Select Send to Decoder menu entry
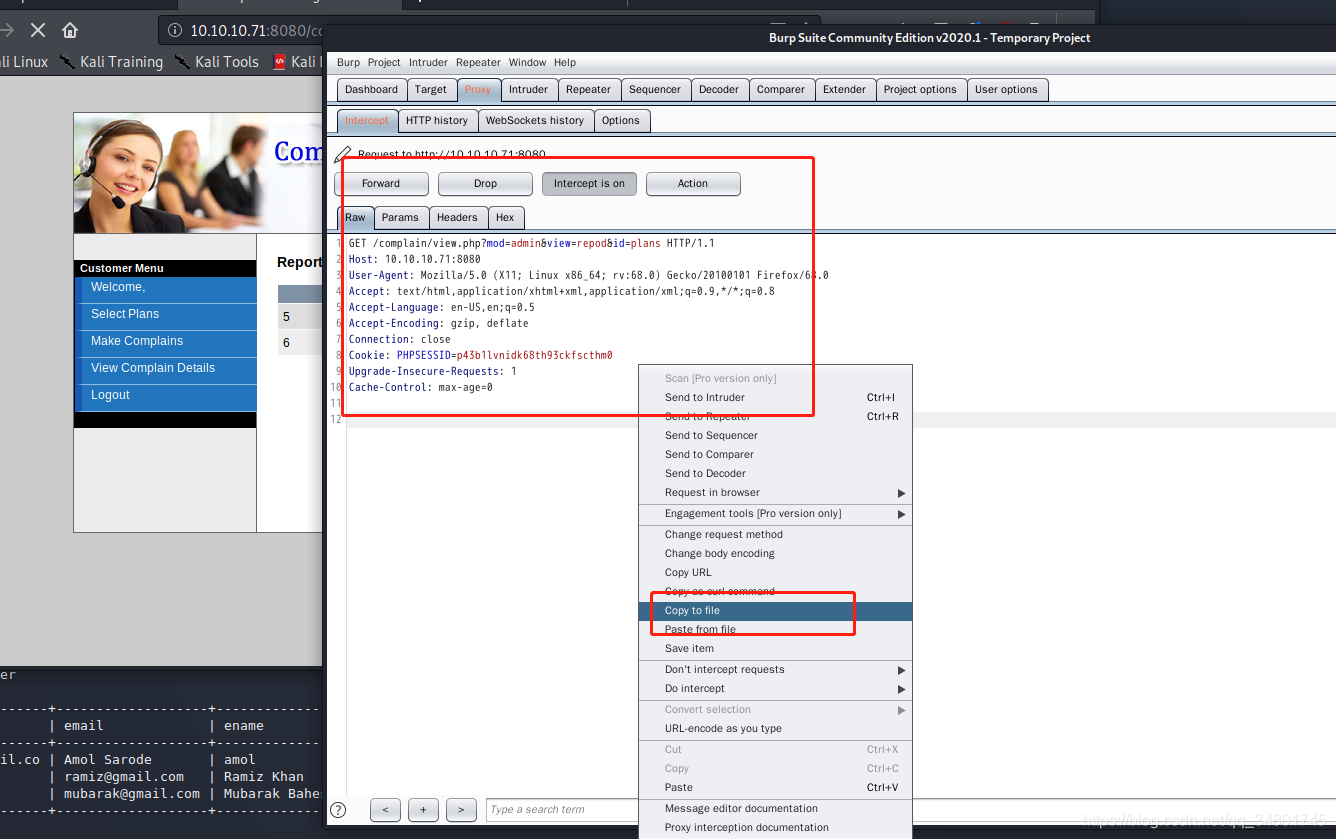This screenshot has height=839, width=1336. [x=775, y=474]
